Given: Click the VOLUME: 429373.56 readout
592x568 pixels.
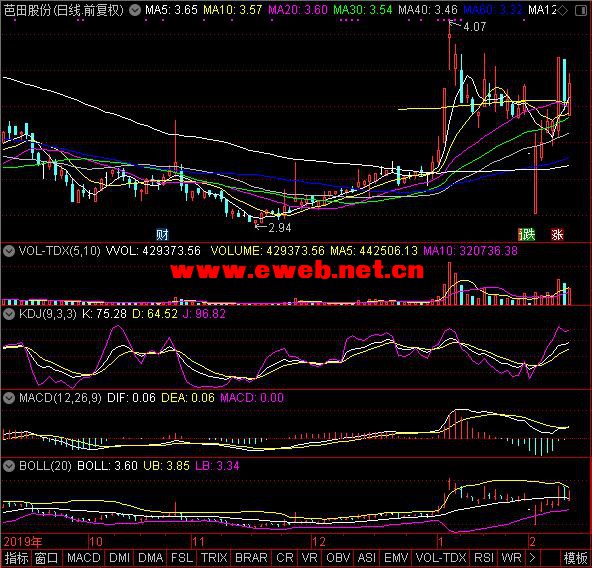Looking at the screenshot, I should [x=268, y=251].
